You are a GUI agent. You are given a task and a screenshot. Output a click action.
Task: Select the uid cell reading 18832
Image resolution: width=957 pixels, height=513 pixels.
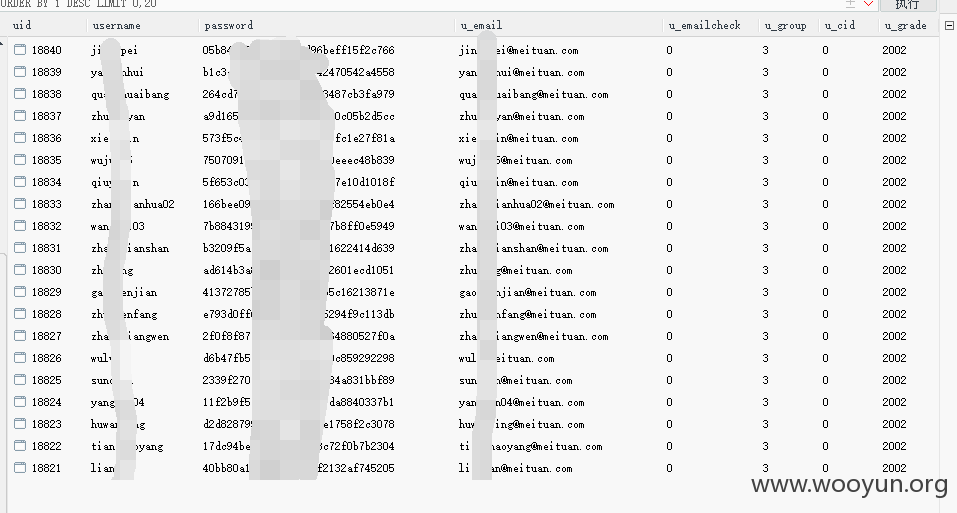point(46,226)
